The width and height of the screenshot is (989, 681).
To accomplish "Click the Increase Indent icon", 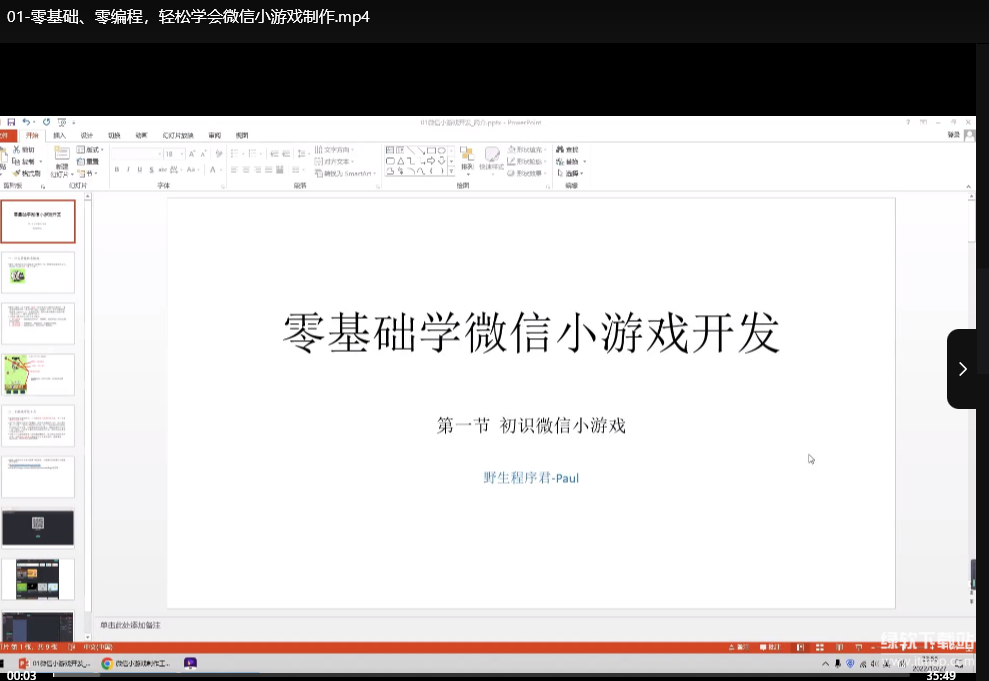I will [x=286, y=154].
